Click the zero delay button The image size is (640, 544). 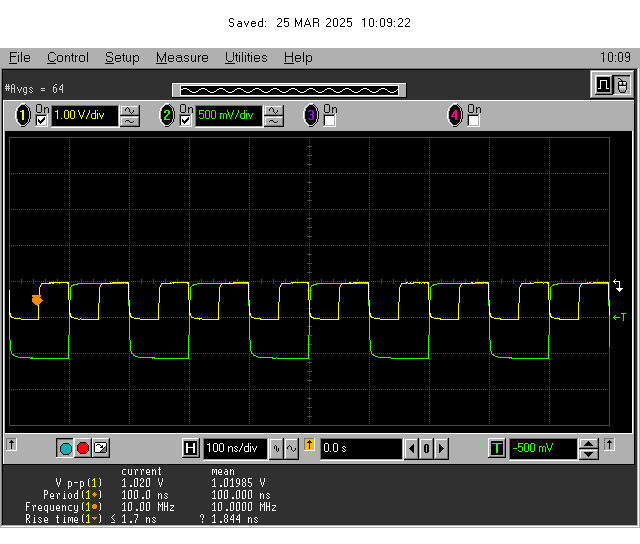[x=426, y=449]
